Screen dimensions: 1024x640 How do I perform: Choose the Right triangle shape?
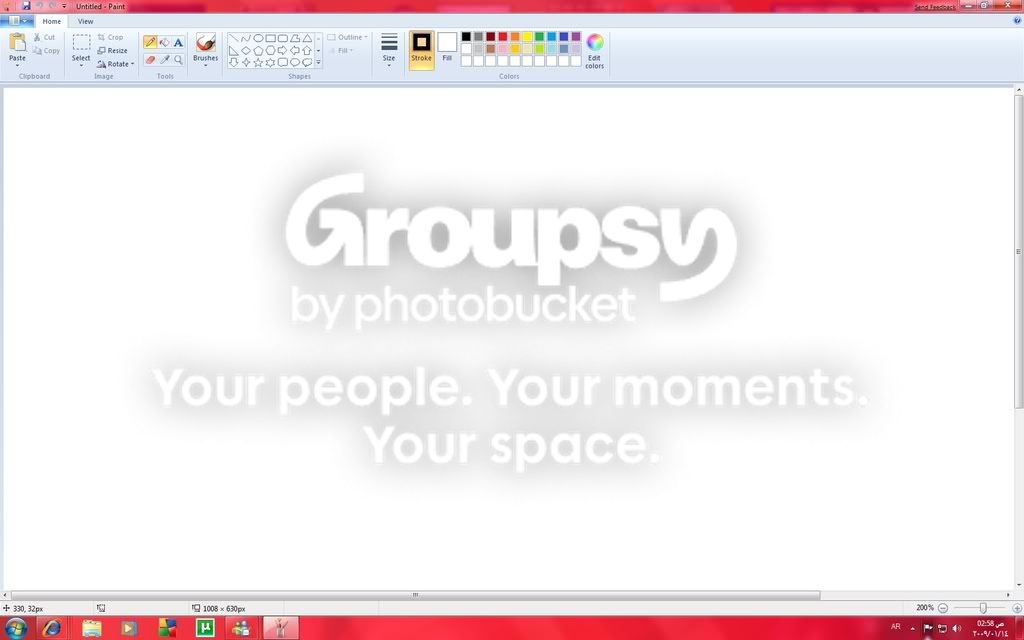(x=233, y=50)
